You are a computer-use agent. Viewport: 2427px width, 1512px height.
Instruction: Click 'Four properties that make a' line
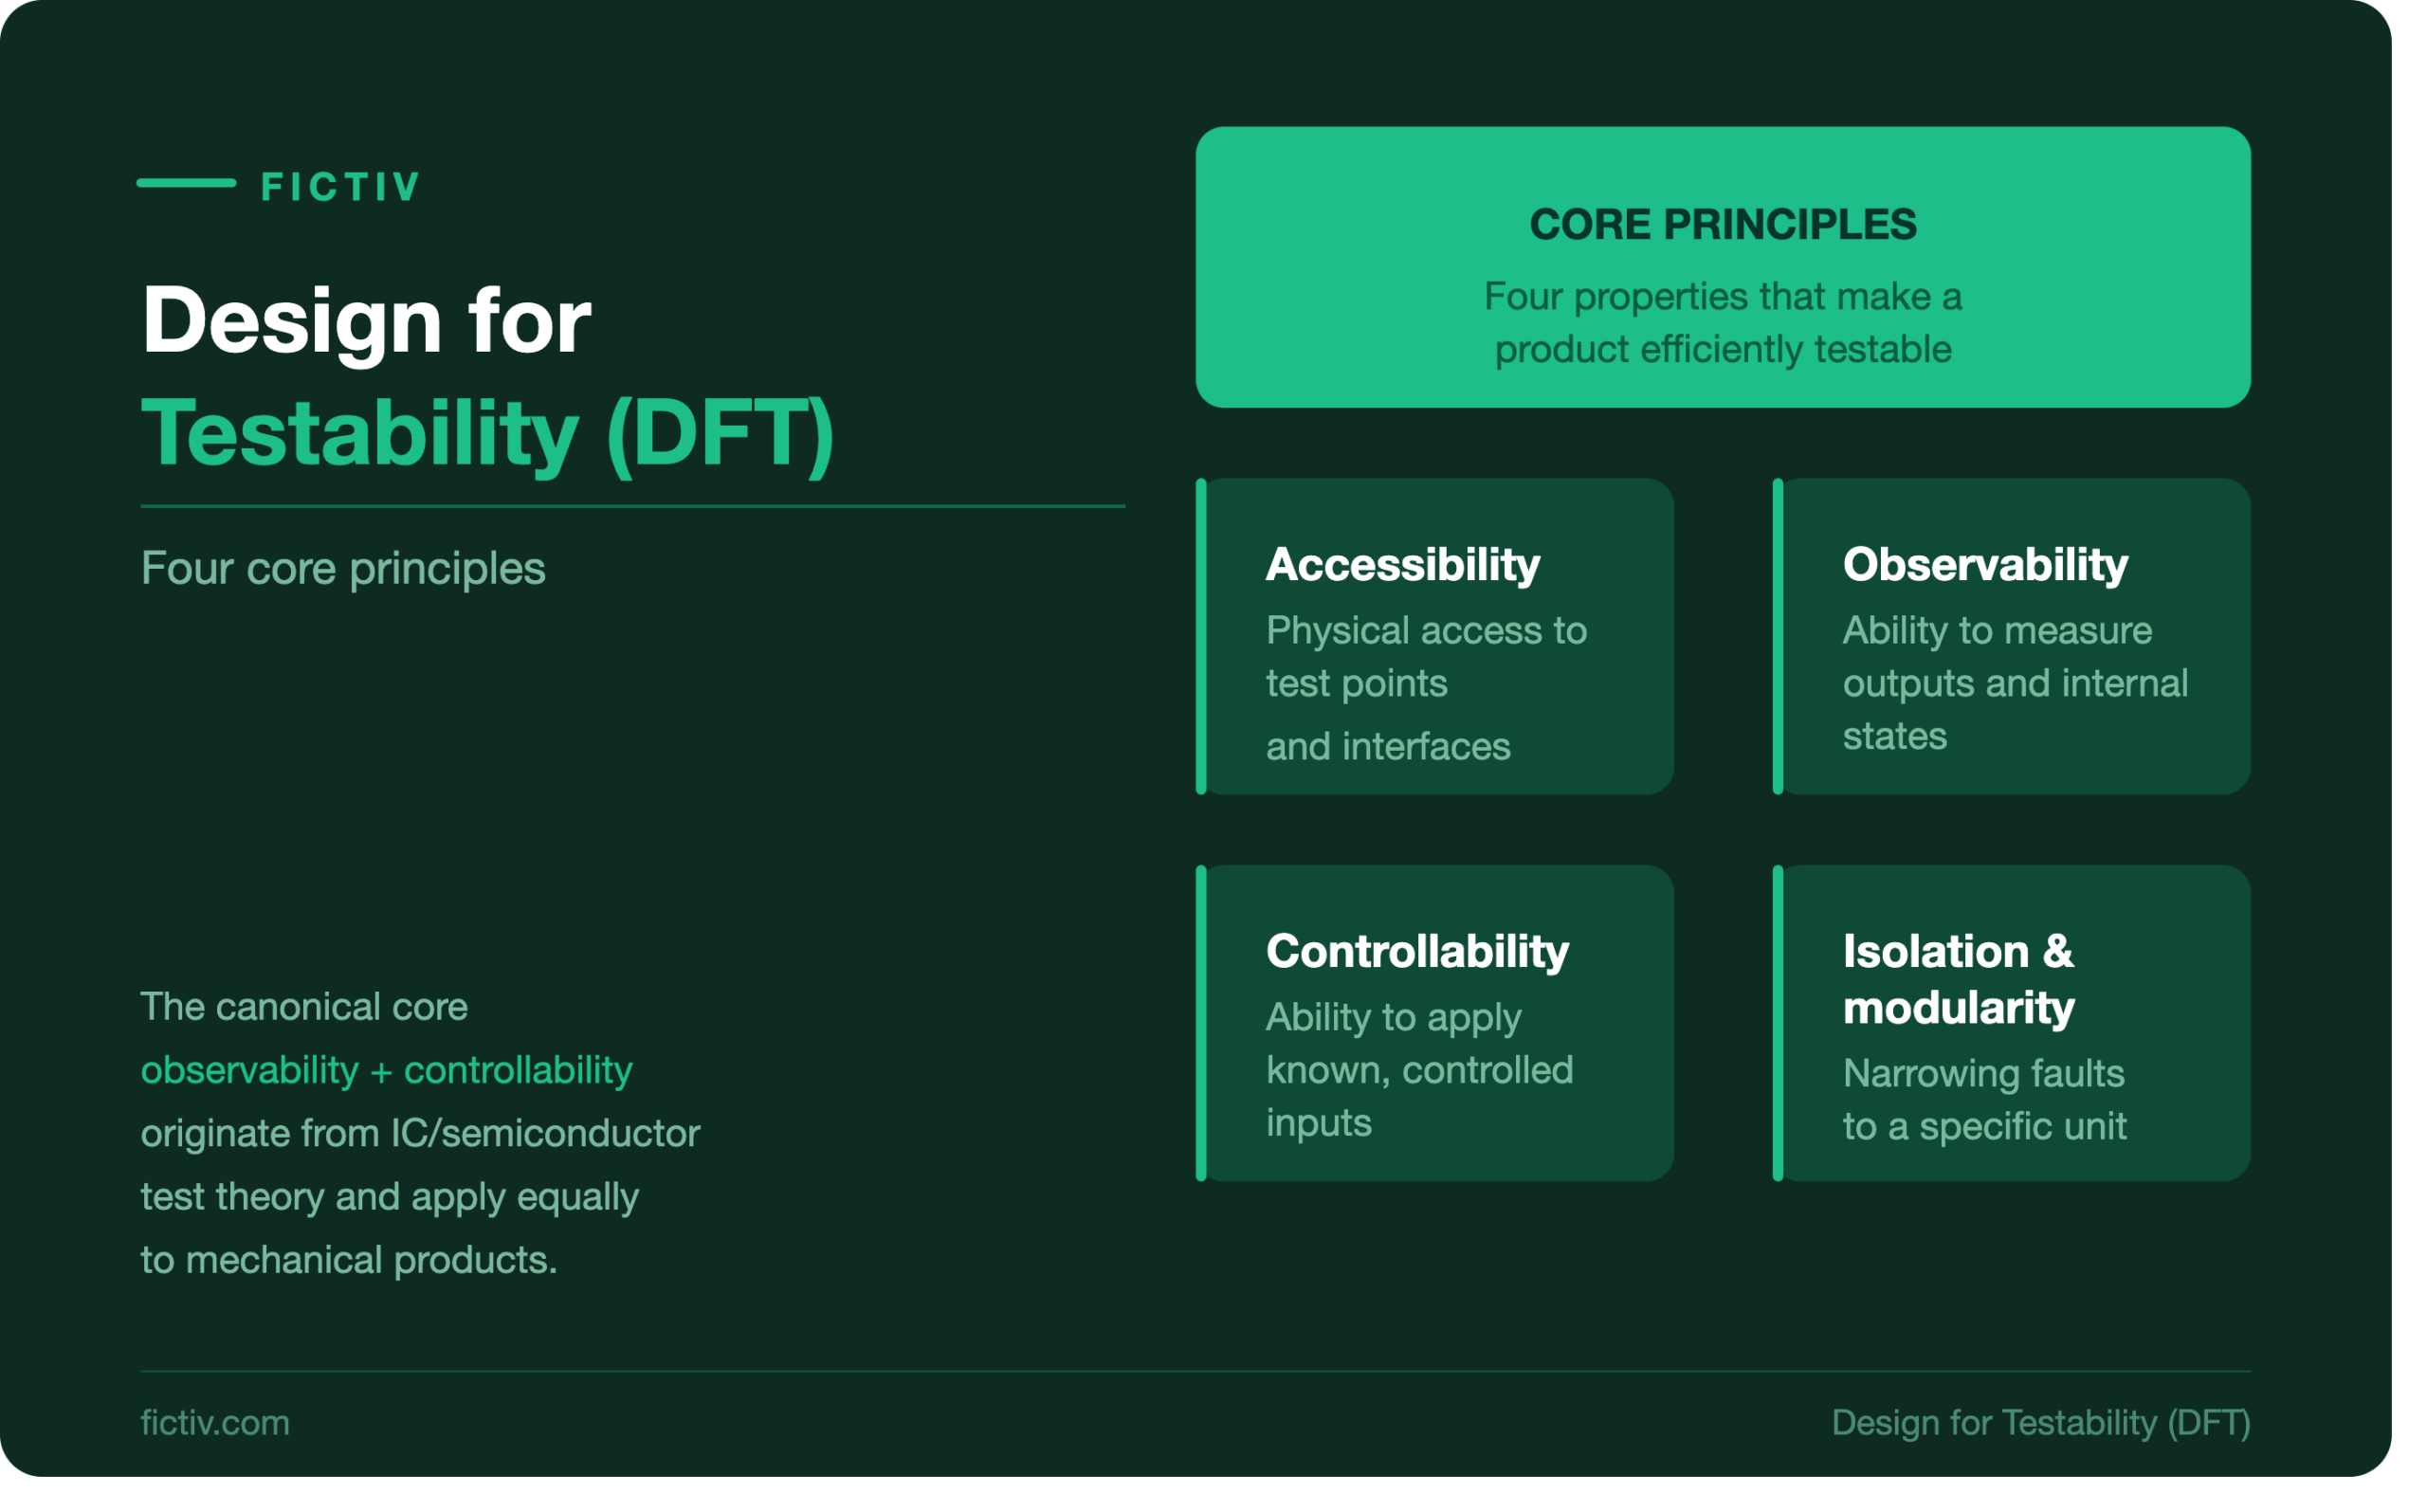pos(1723,297)
